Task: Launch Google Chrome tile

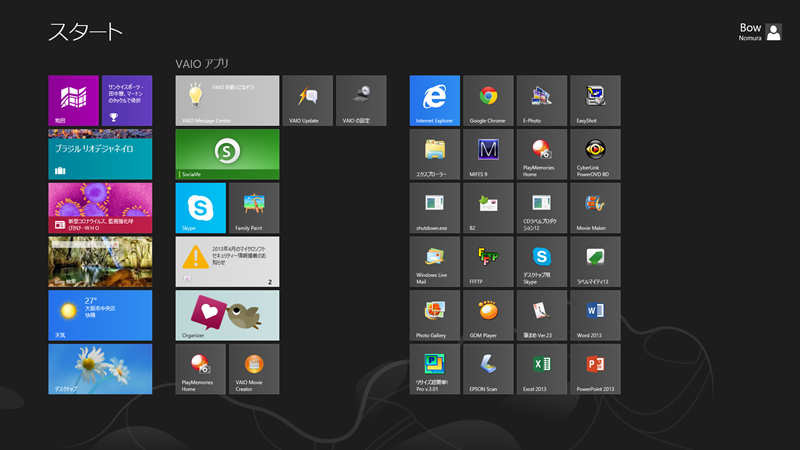Action: pos(488,101)
